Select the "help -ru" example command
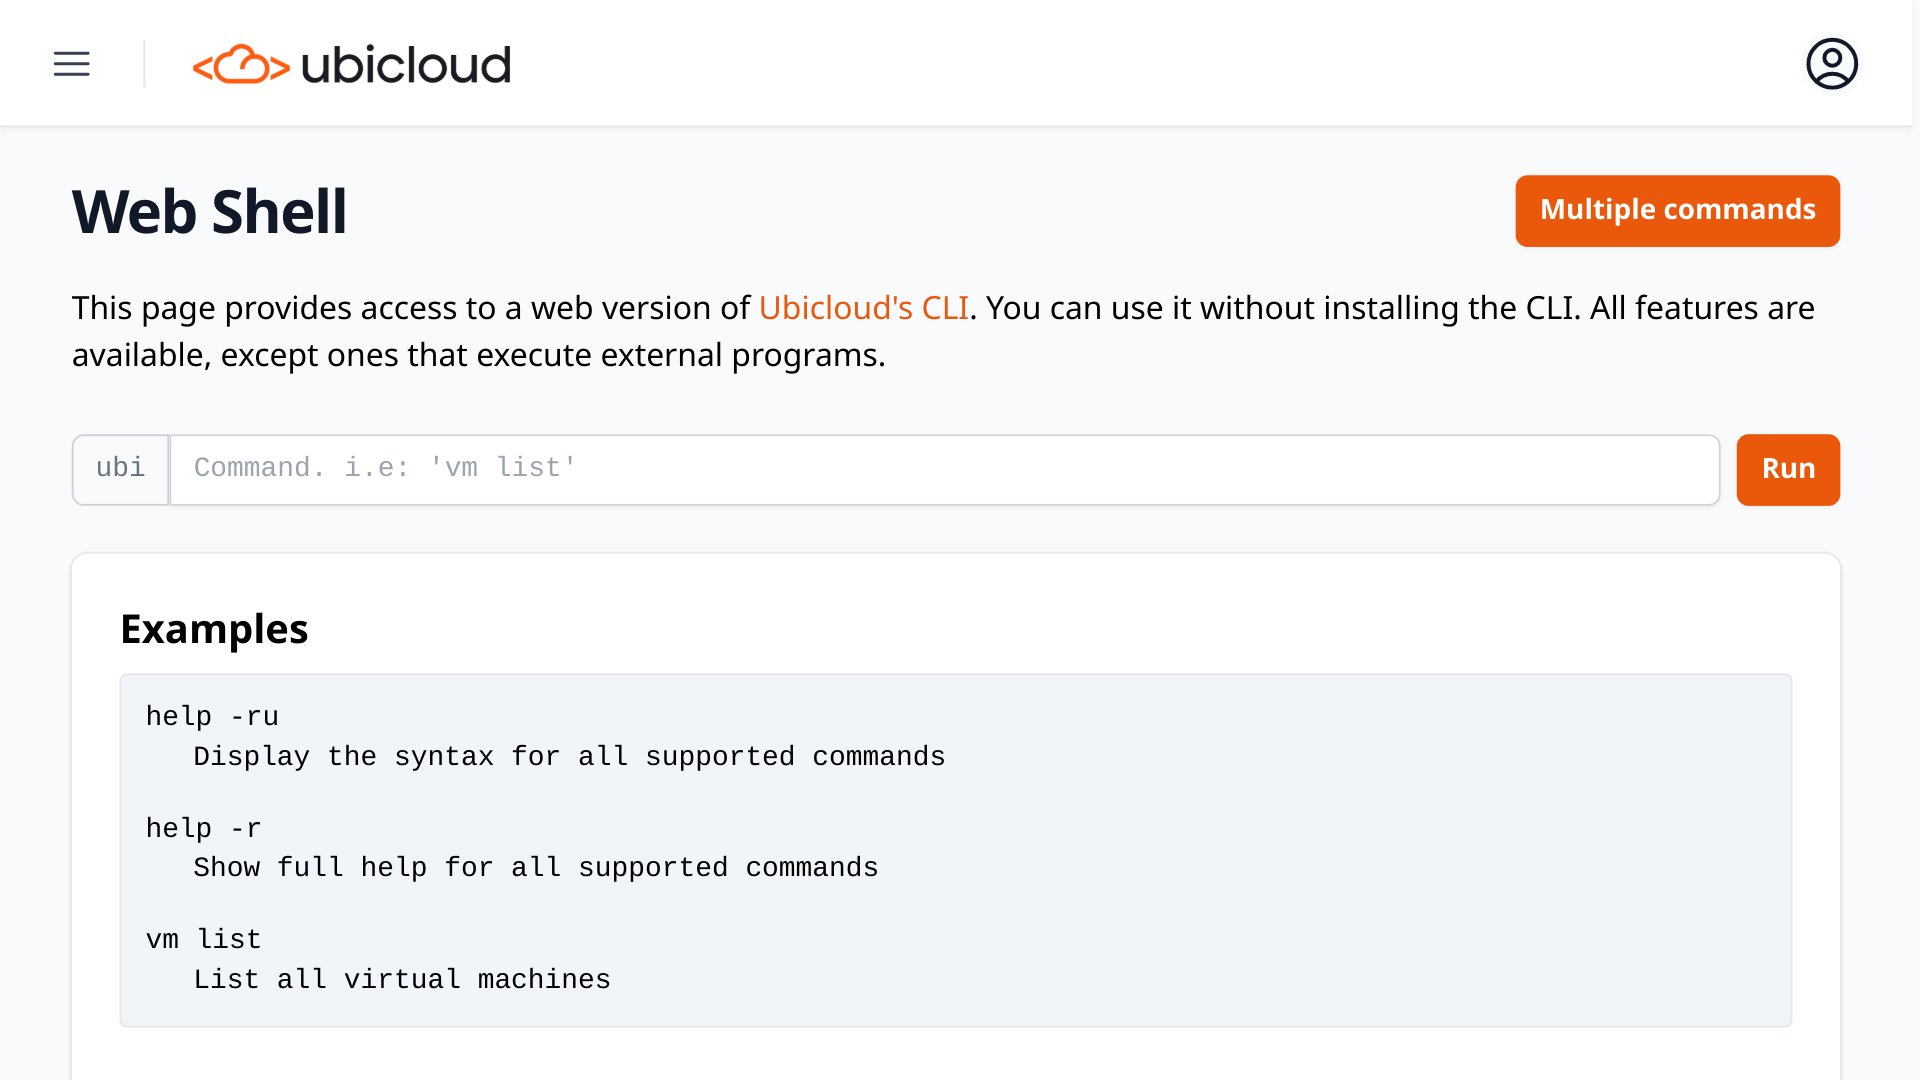 212,717
